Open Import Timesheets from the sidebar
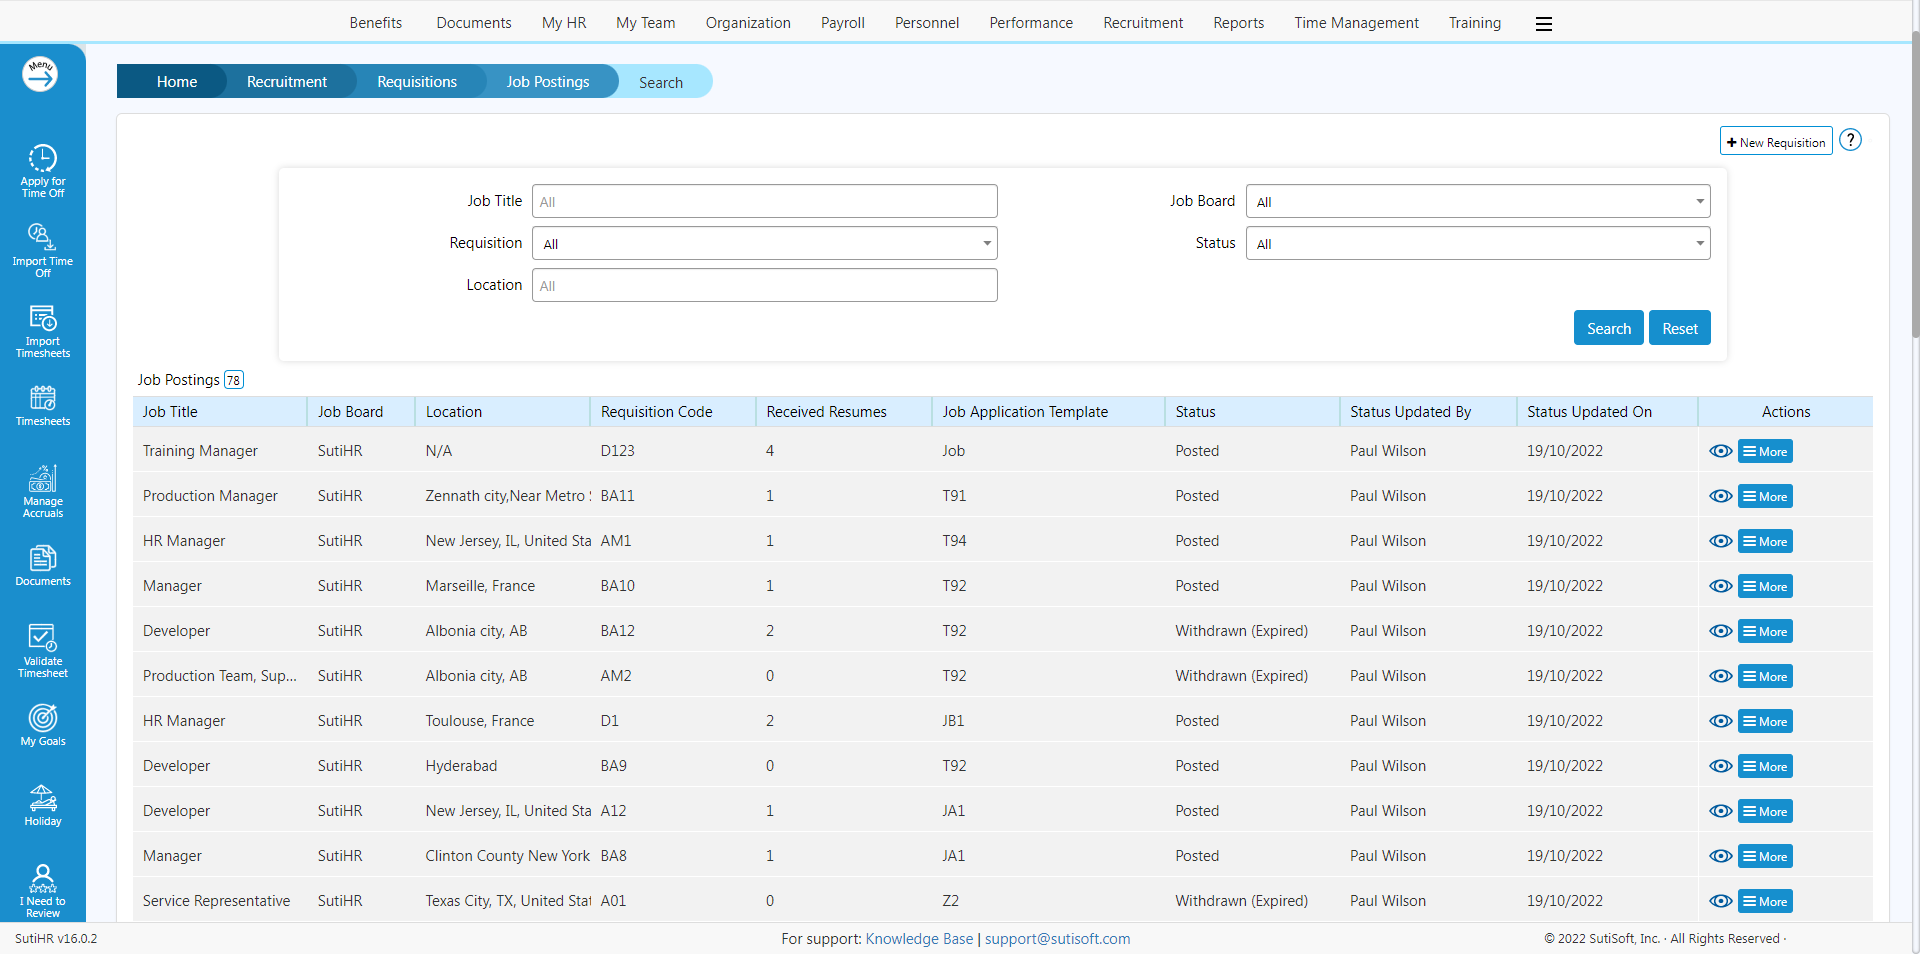This screenshot has width=1920, height=954. click(x=42, y=330)
